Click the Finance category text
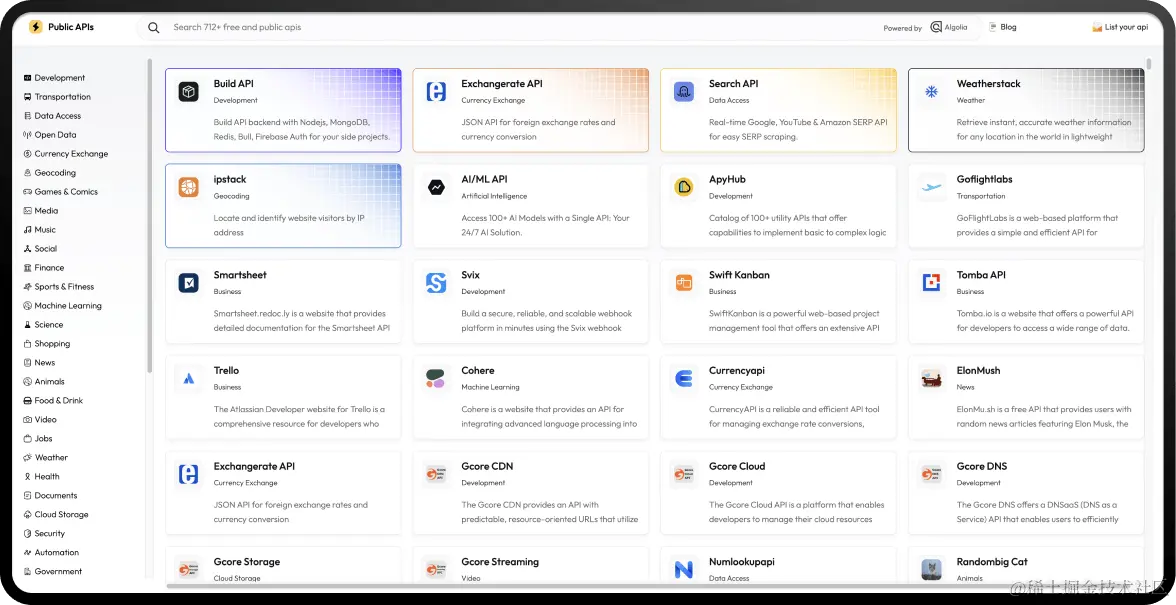 tap(49, 268)
